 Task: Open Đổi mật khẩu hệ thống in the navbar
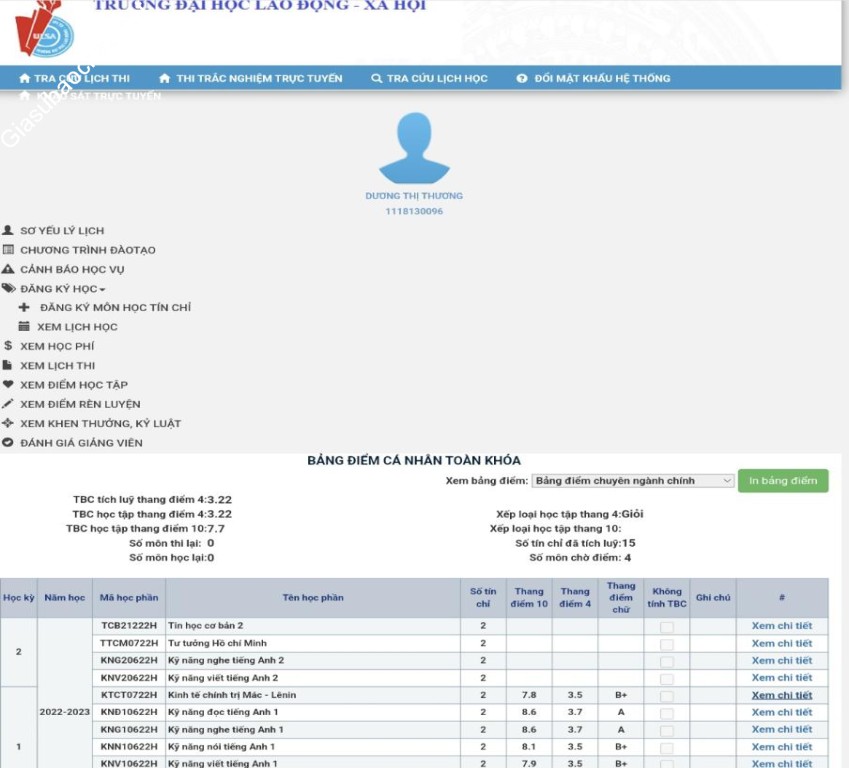pyautogui.click(x=593, y=79)
